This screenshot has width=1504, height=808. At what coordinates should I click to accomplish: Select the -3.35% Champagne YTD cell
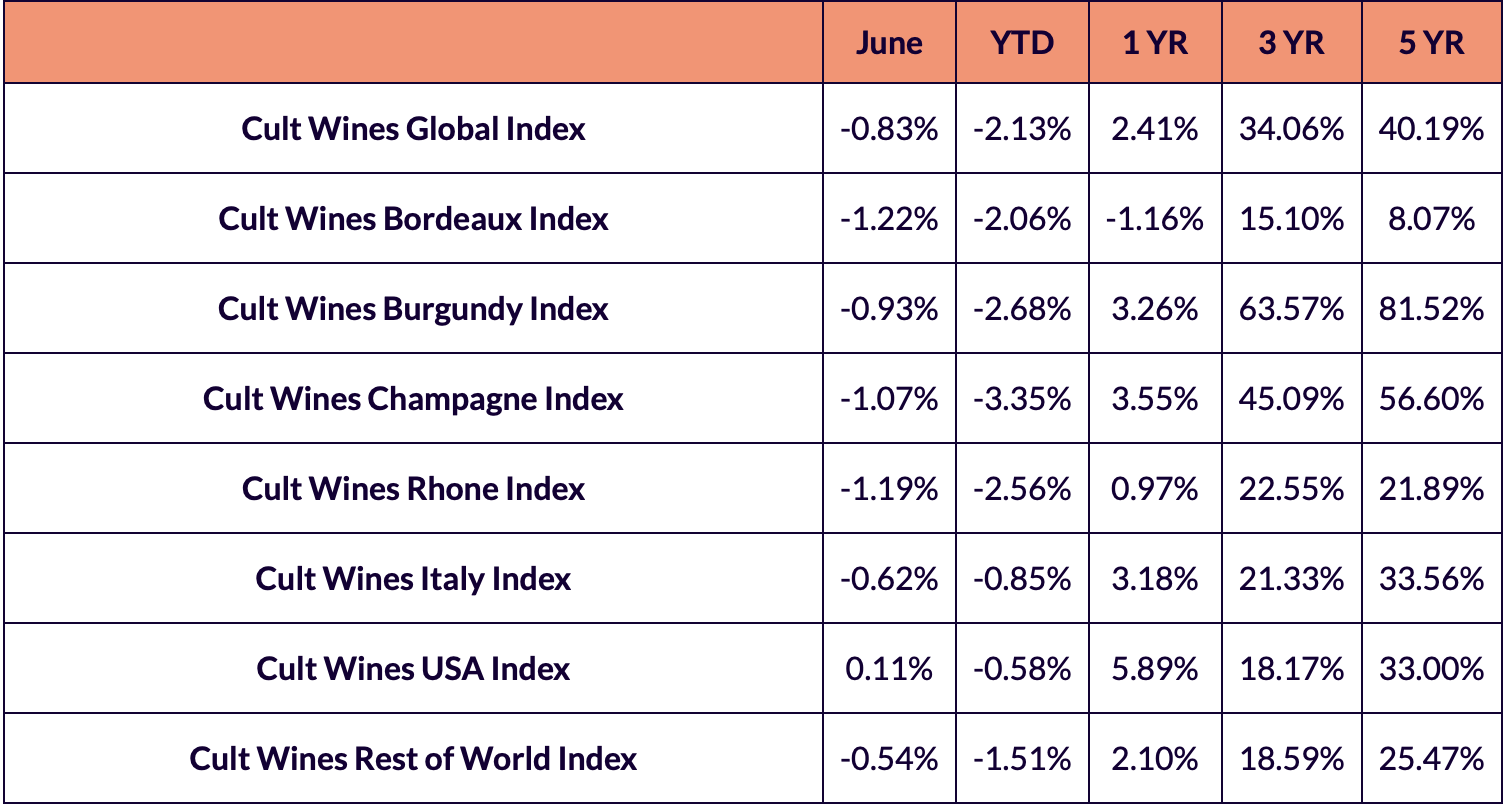(x=1022, y=398)
